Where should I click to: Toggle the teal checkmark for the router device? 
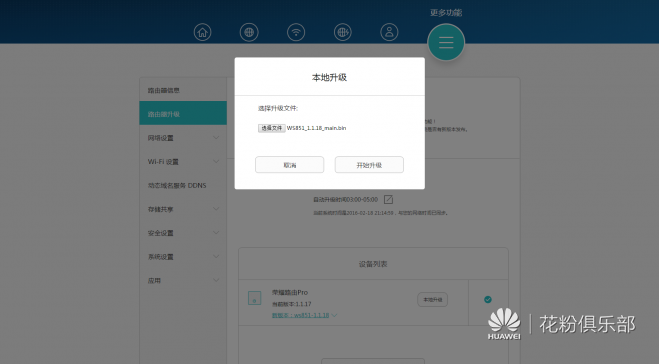click(488, 299)
